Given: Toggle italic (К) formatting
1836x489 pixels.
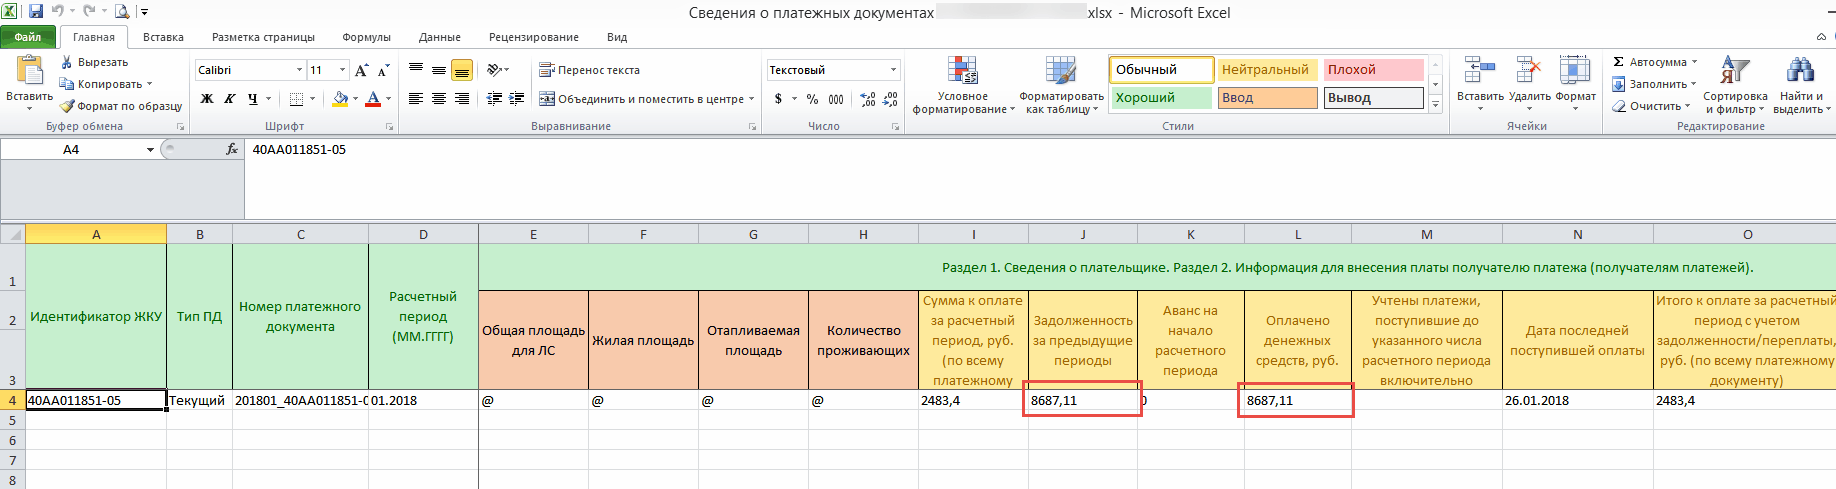Looking at the screenshot, I should pyautogui.click(x=229, y=99).
